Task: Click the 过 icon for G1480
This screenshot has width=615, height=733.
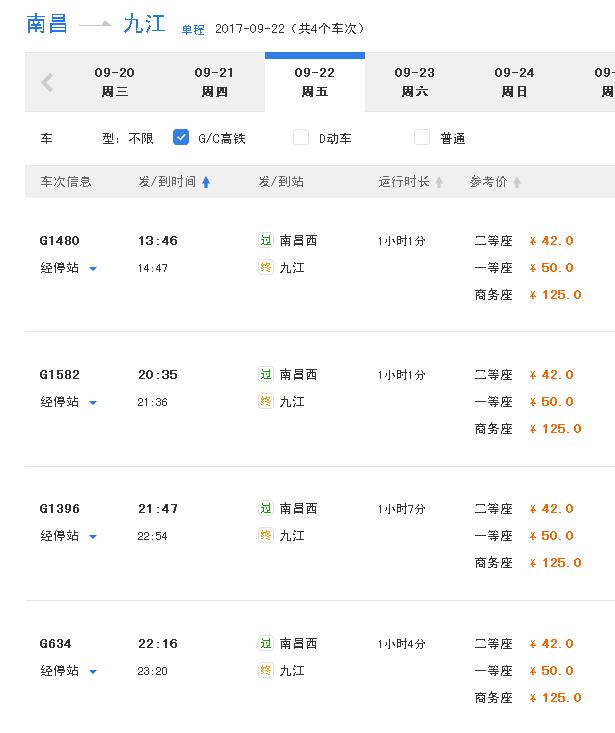Action: point(266,240)
